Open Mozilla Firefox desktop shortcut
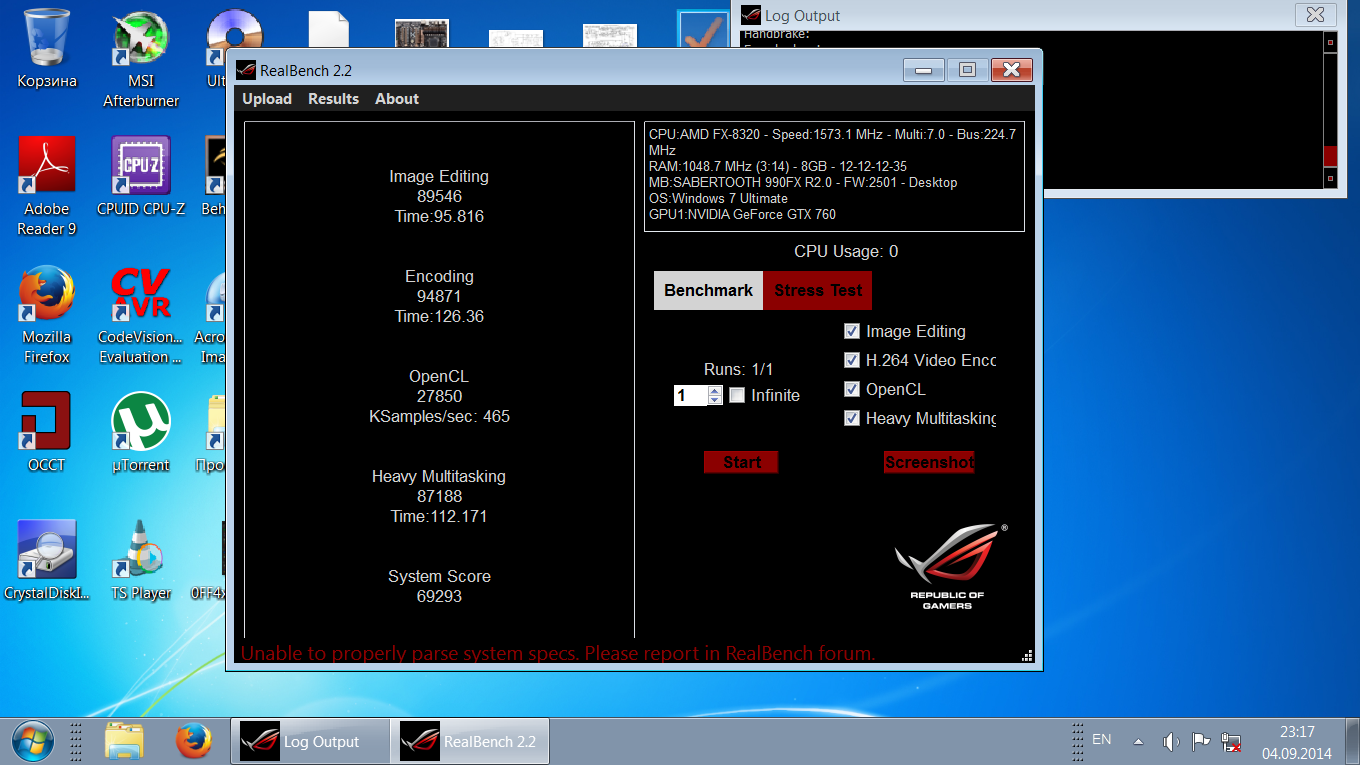This screenshot has width=1360, height=765. click(x=46, y=315)
